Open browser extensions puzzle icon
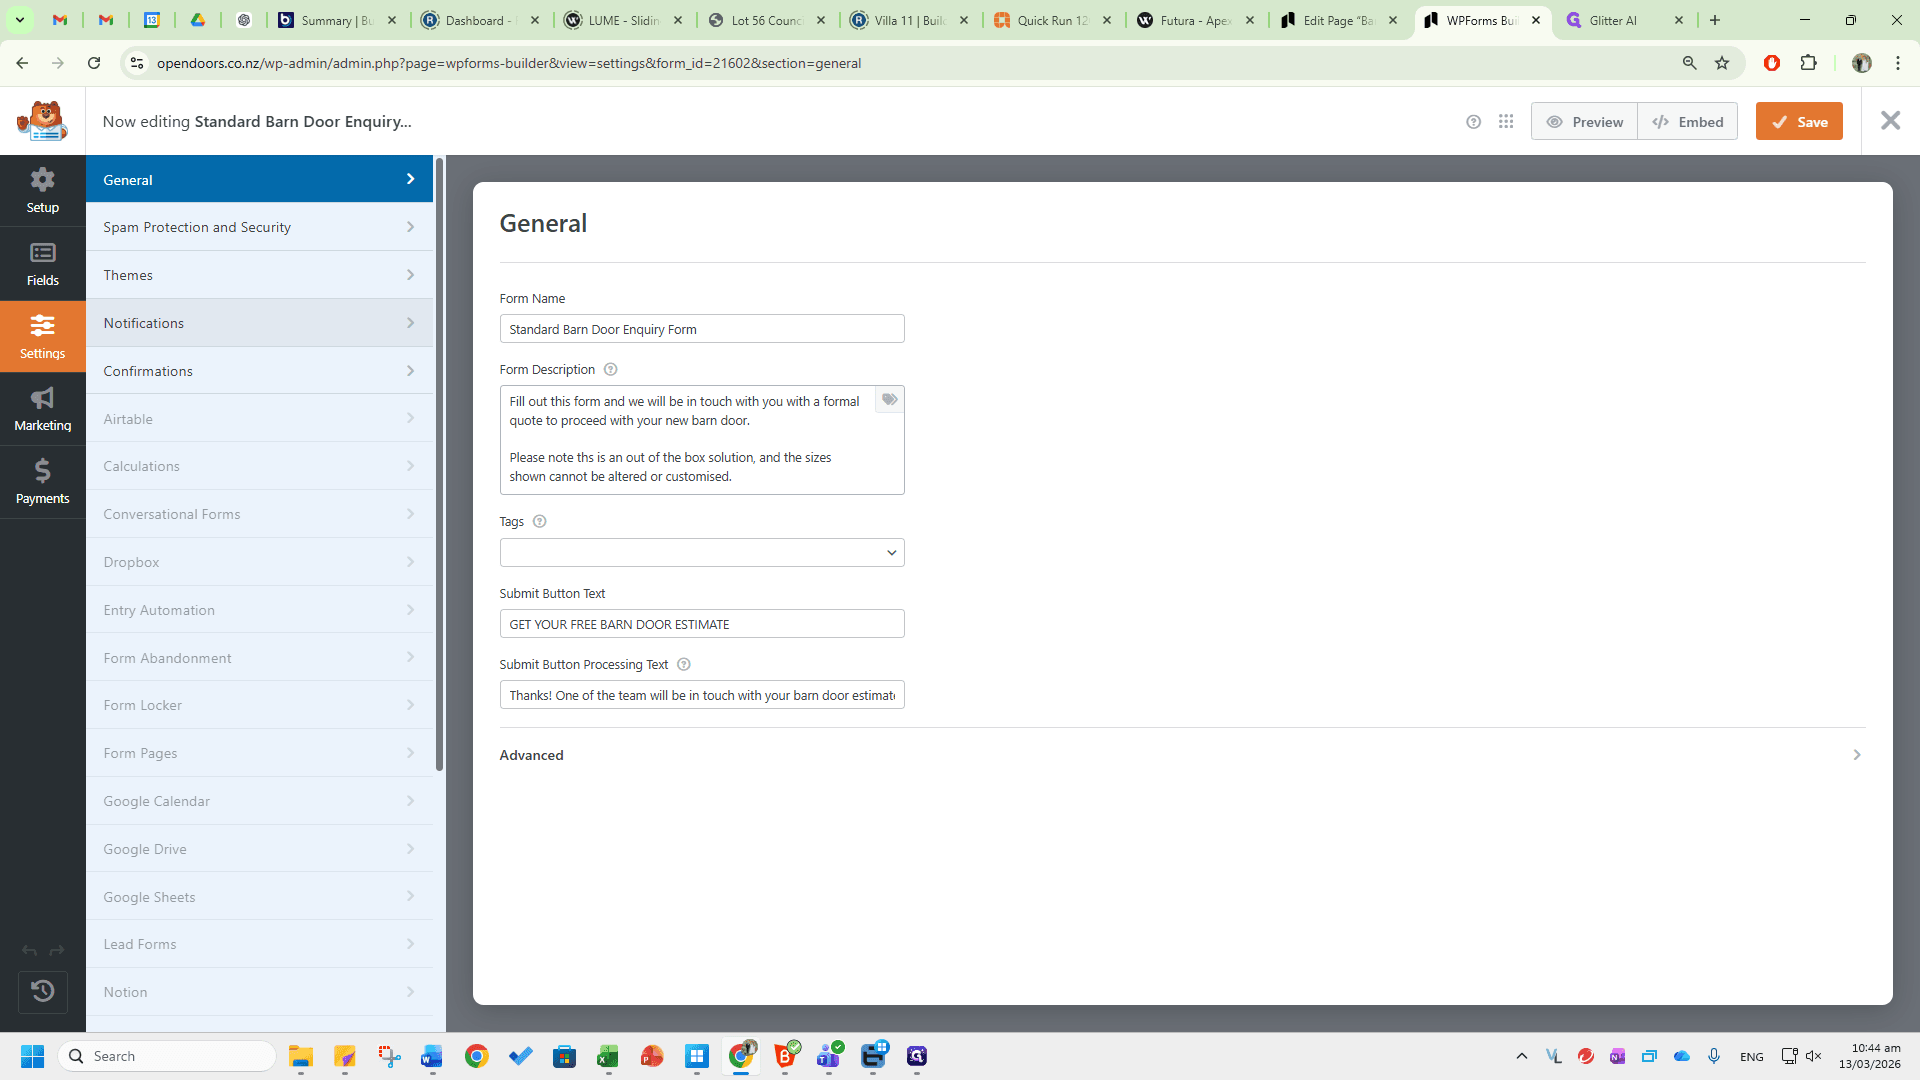This screenshot has height=1080, width=1920. pos(1808,63)
